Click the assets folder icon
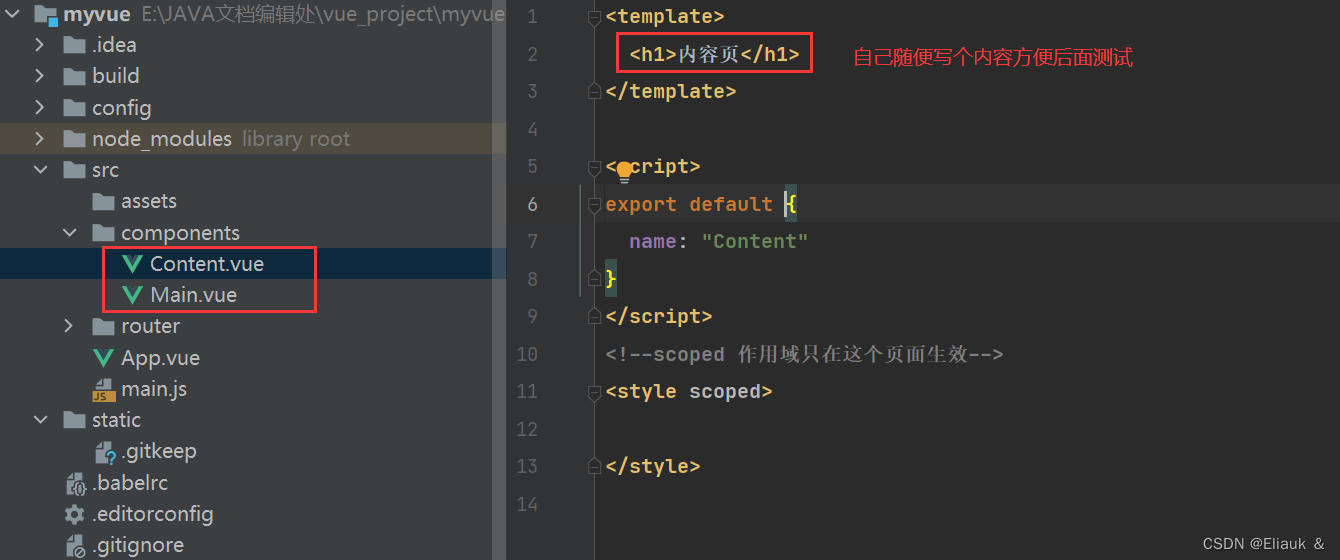1340x560 pixels. [103, 201]
